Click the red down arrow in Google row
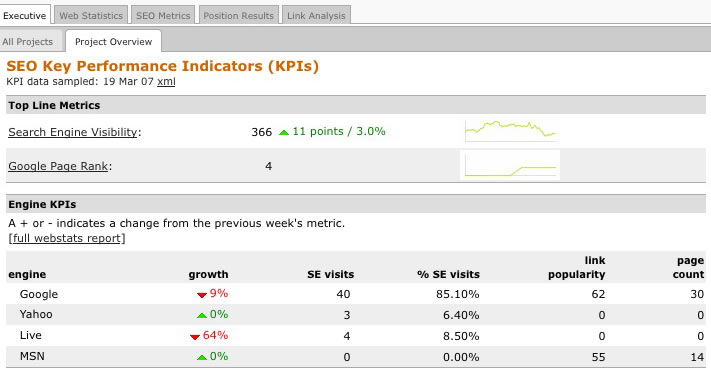Image resolution: width=711 pixels, height=375 pixels. click(202, 295)
